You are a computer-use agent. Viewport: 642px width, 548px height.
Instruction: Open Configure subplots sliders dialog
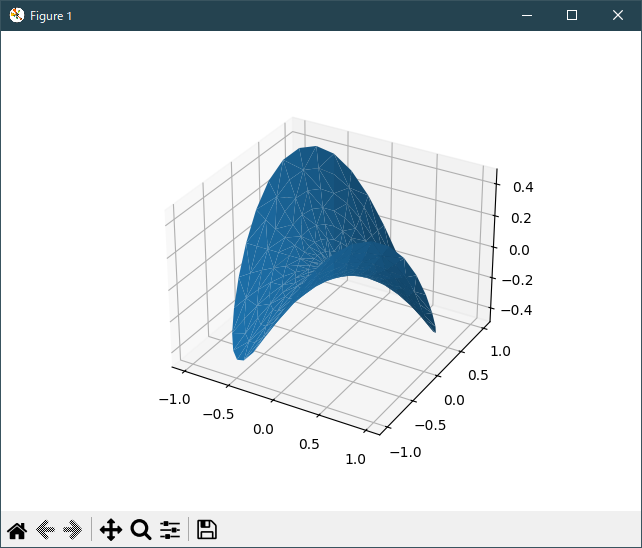pyautogui.click(x=170, y=530)
